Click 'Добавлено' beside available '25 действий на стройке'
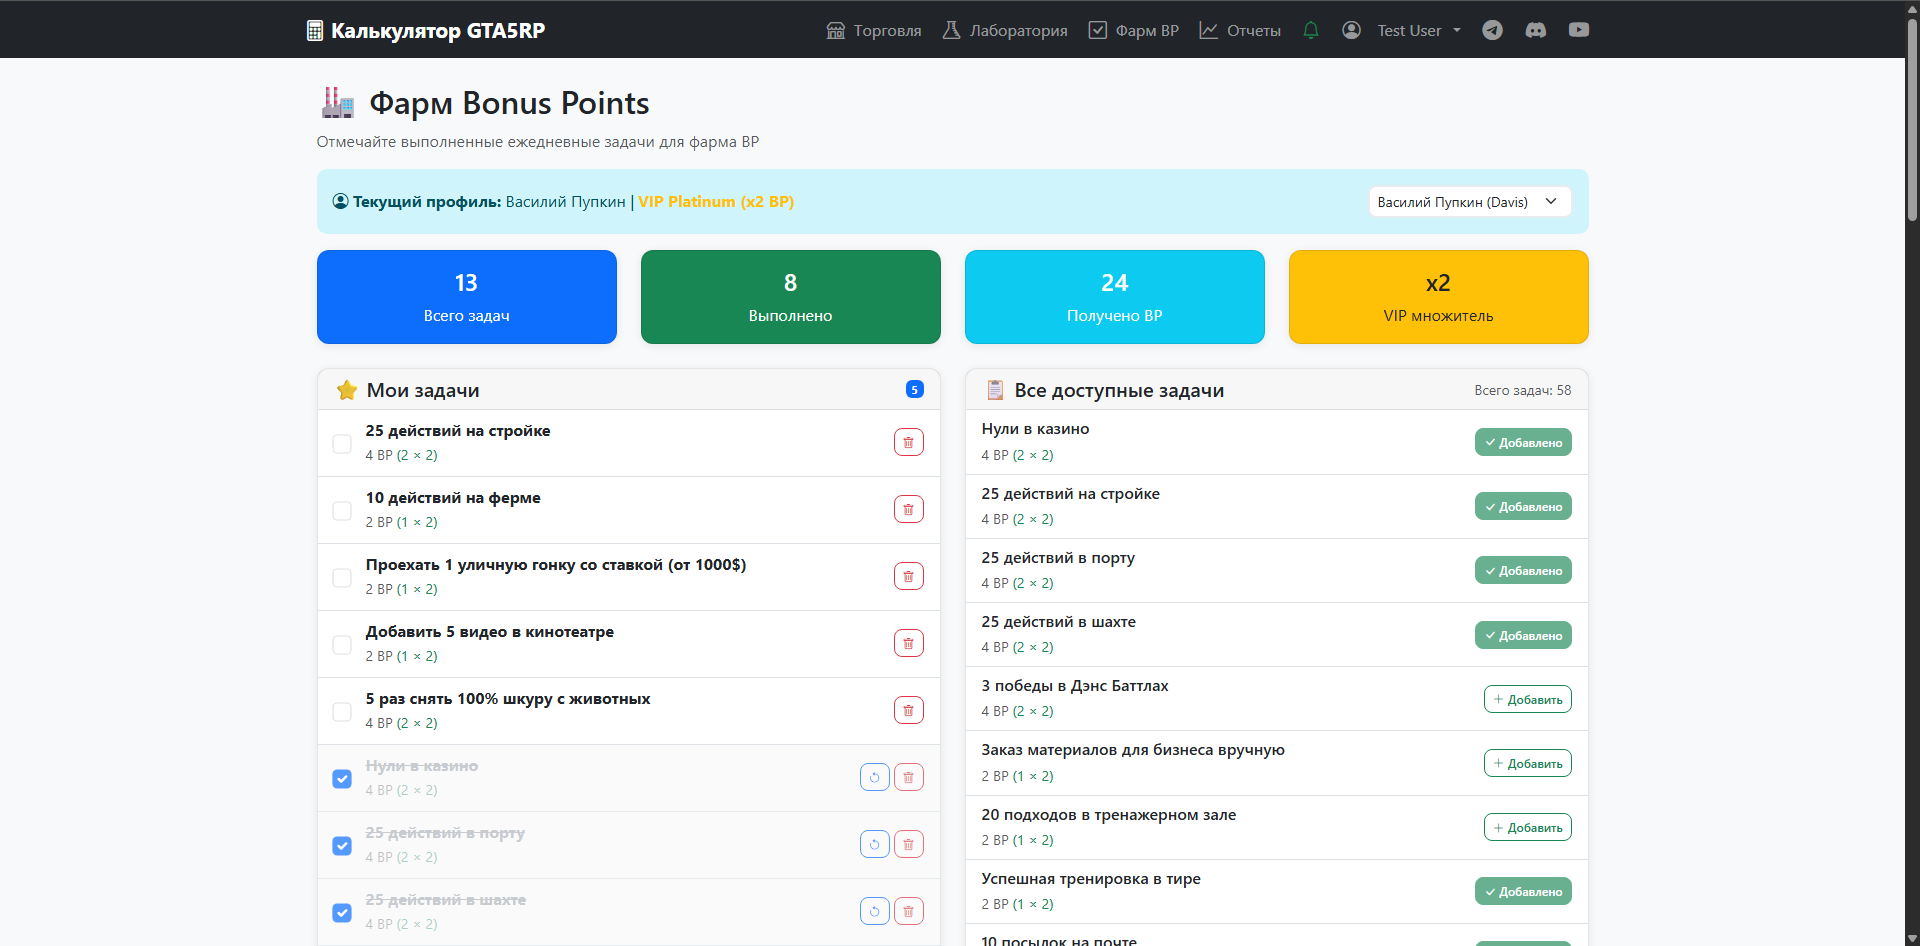 [x=1523, y=506]
